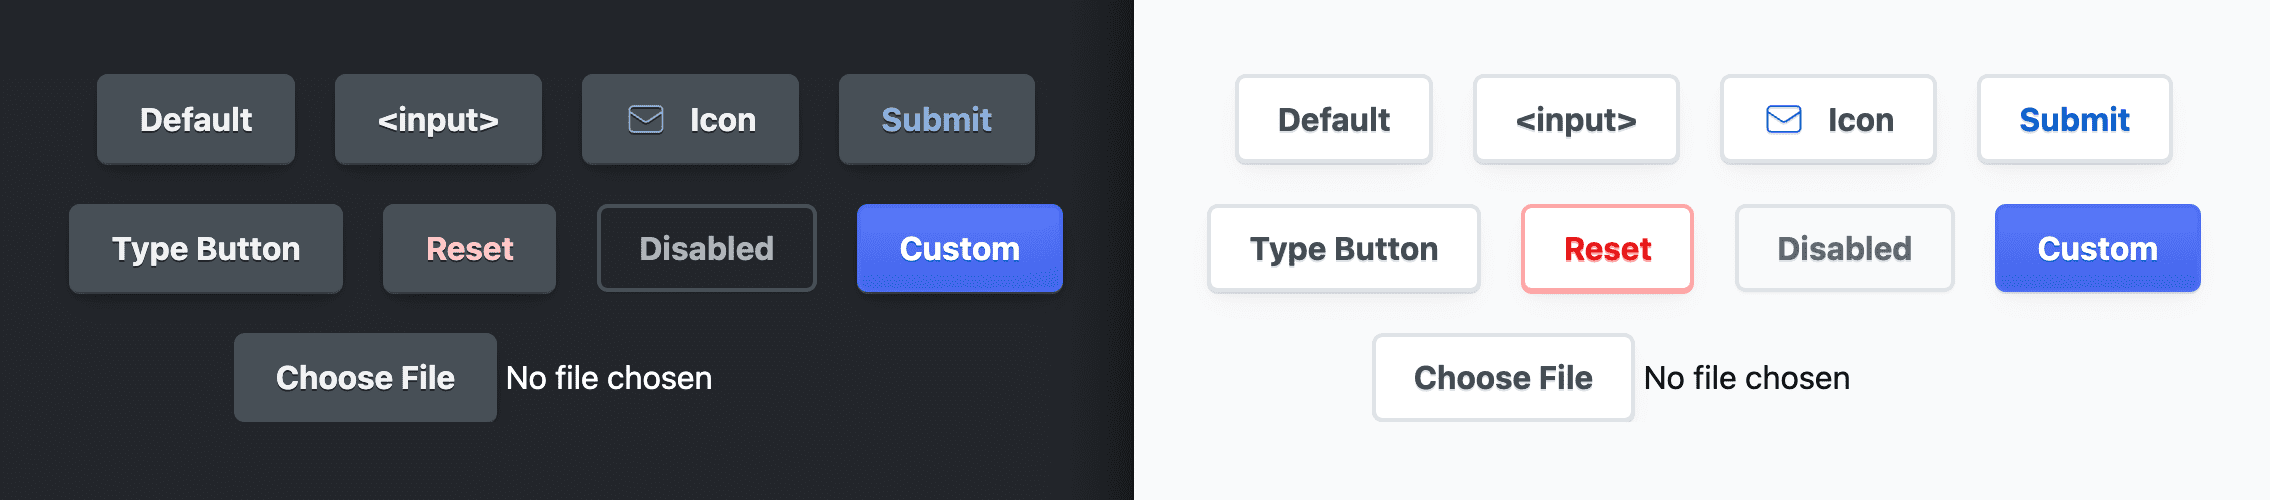Click the envelope icon in the dark theme Icon button
This screenshot has width=2270, height=500.
coord(645,120)
